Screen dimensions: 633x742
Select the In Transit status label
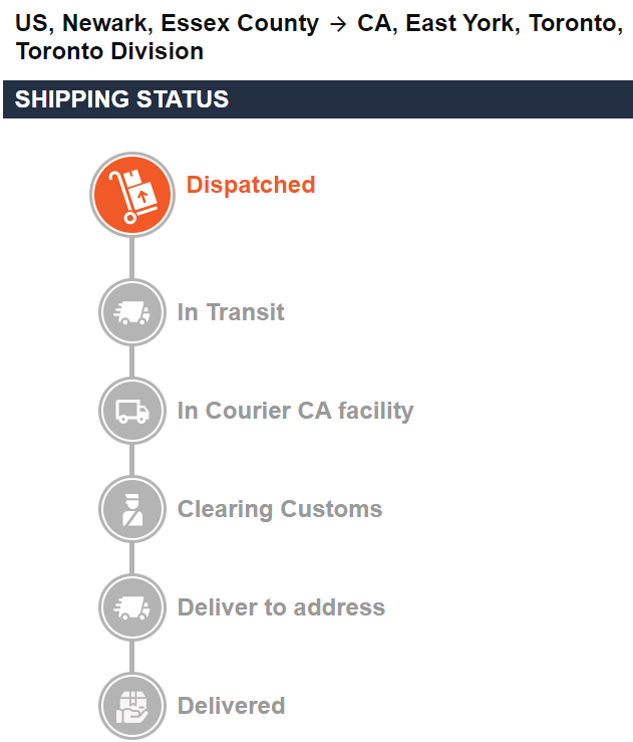coord(230,312)
